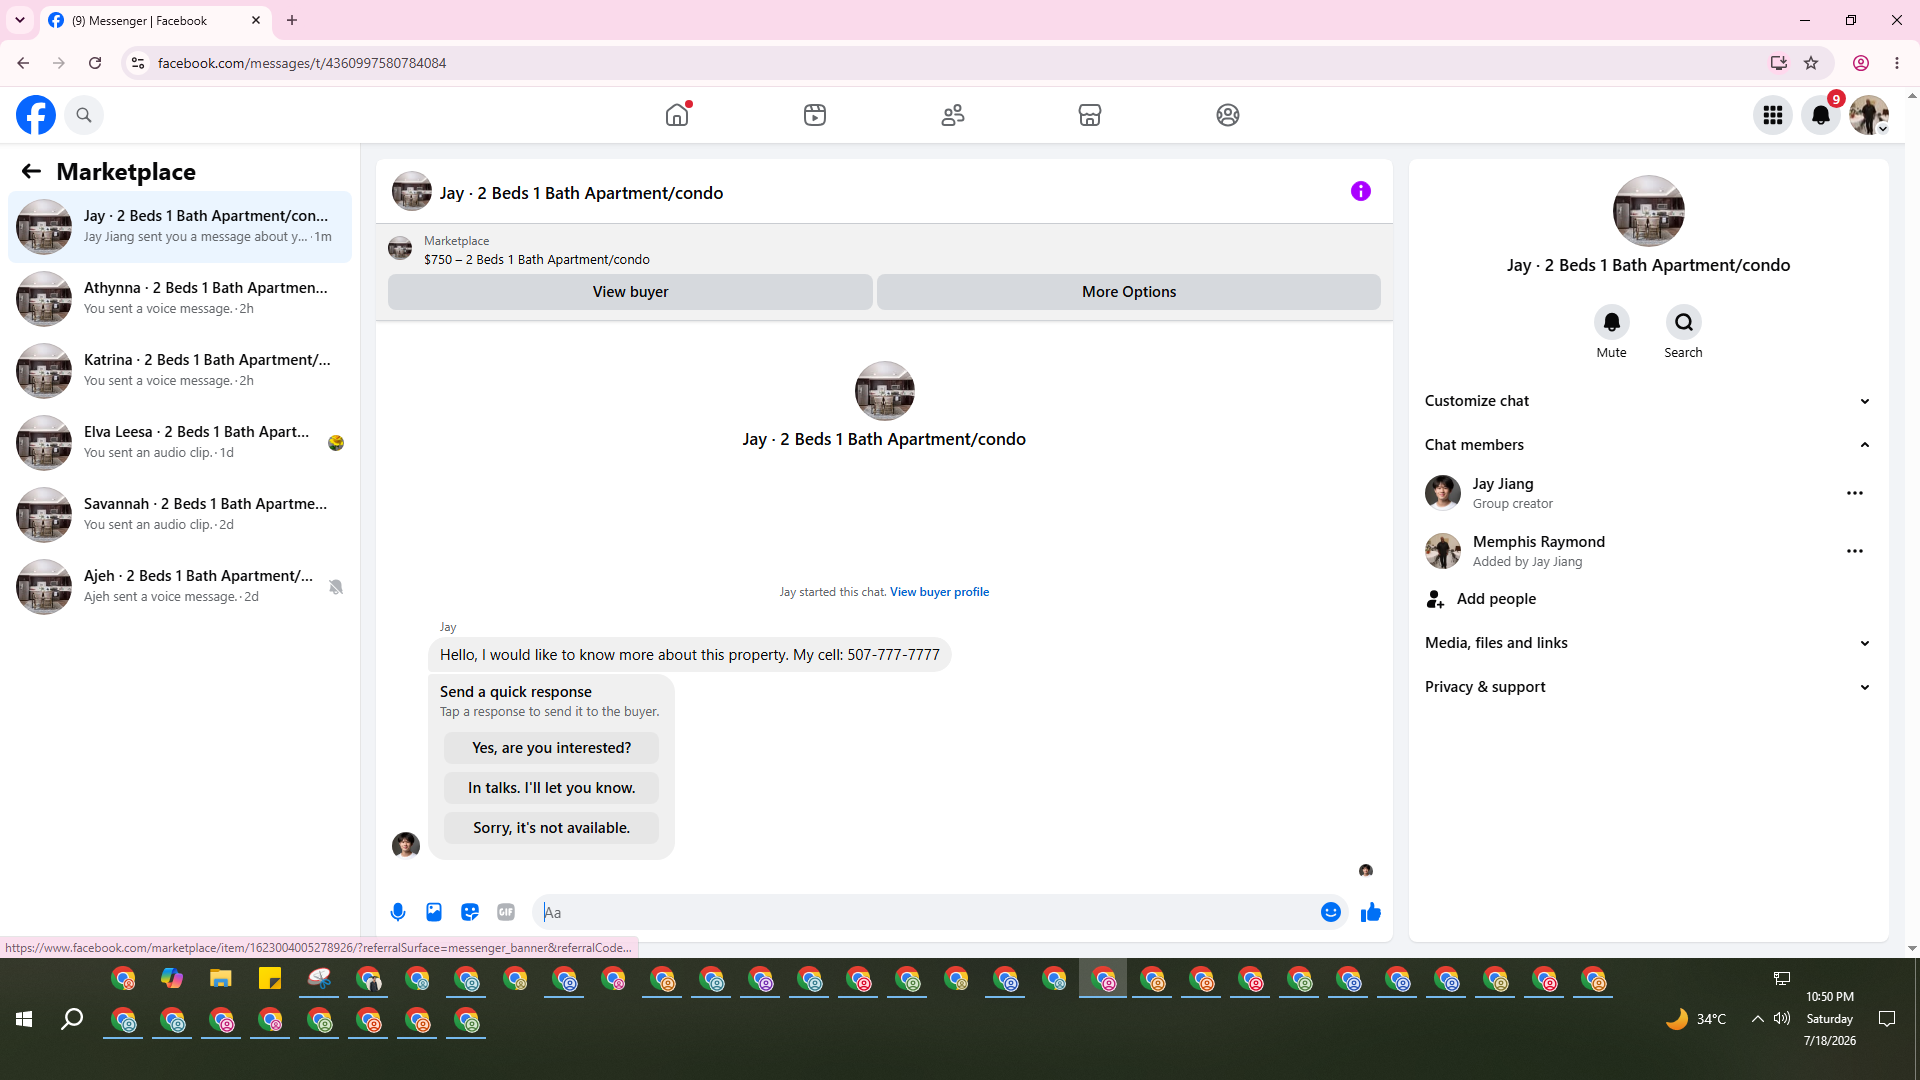Open the Katrina conversation
This screenshot has height=1080, width=1920.
[180, 371]
